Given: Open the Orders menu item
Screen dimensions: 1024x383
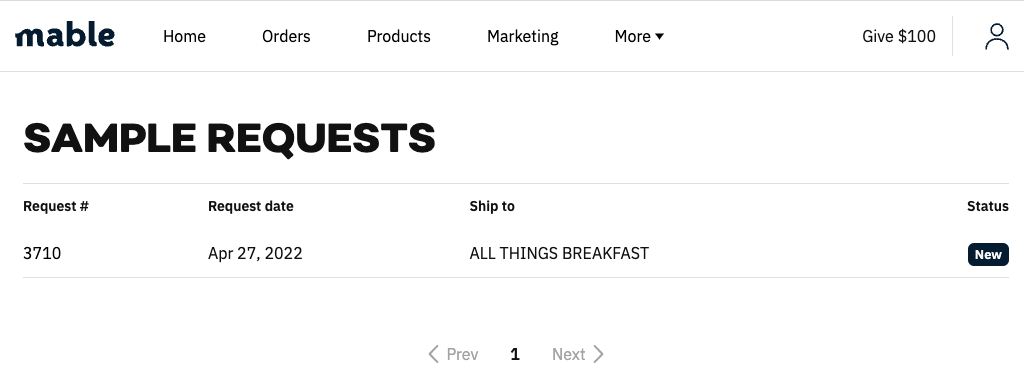Looking at the screenshot, I should pyautogui.click(x=286, y=37).
